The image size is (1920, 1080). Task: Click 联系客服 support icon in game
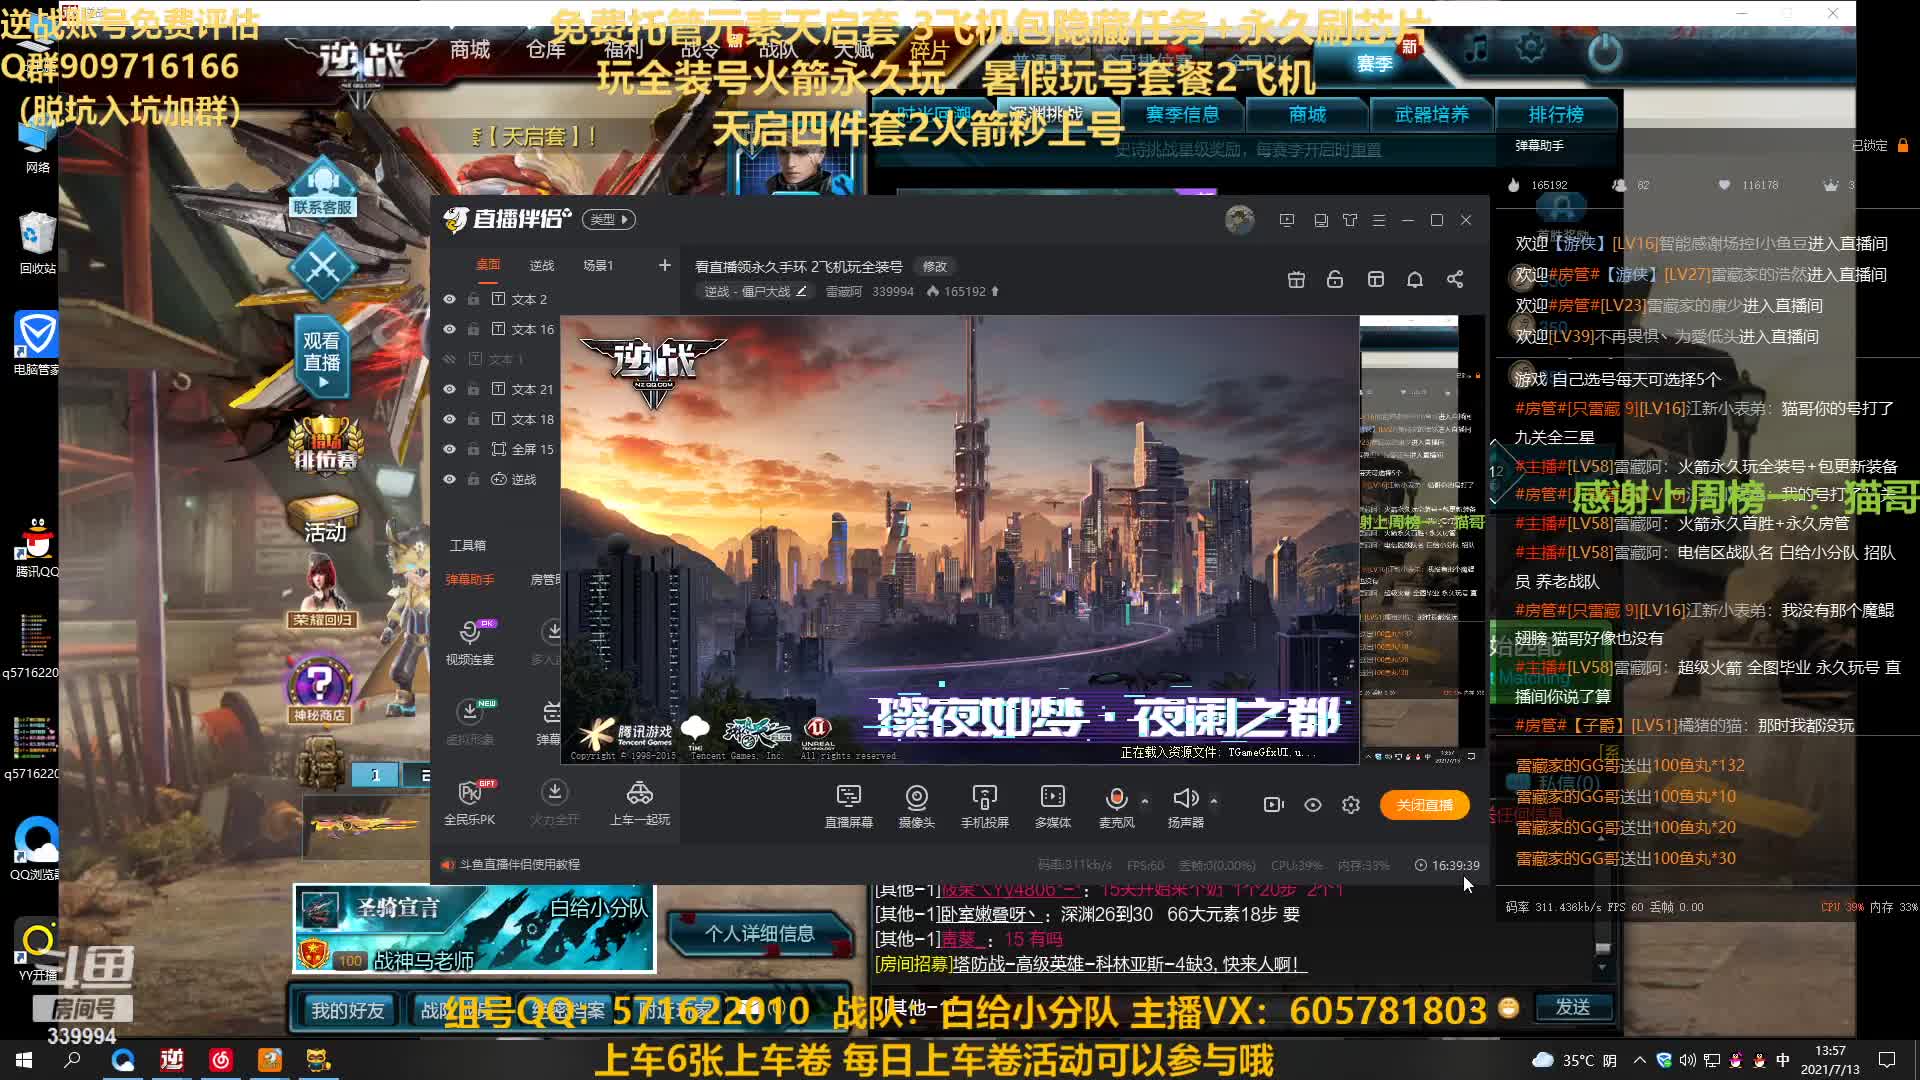coord(322,188)
